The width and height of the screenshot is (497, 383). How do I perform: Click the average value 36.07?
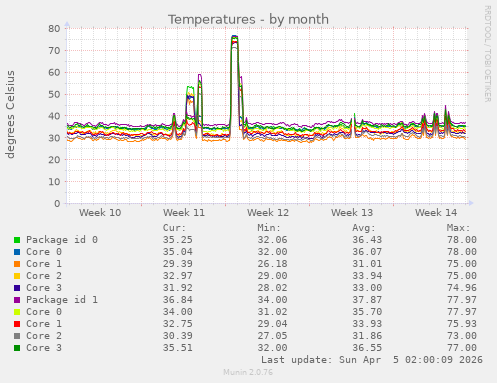coord(367,252)
